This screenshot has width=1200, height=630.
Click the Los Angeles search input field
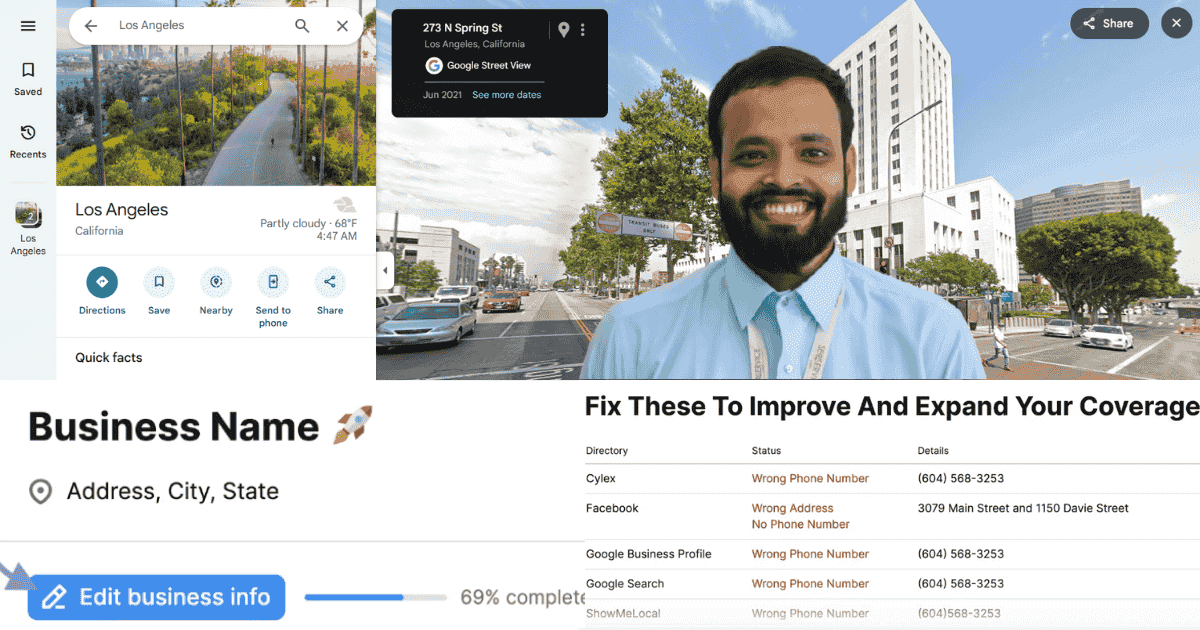click(195, 26)
